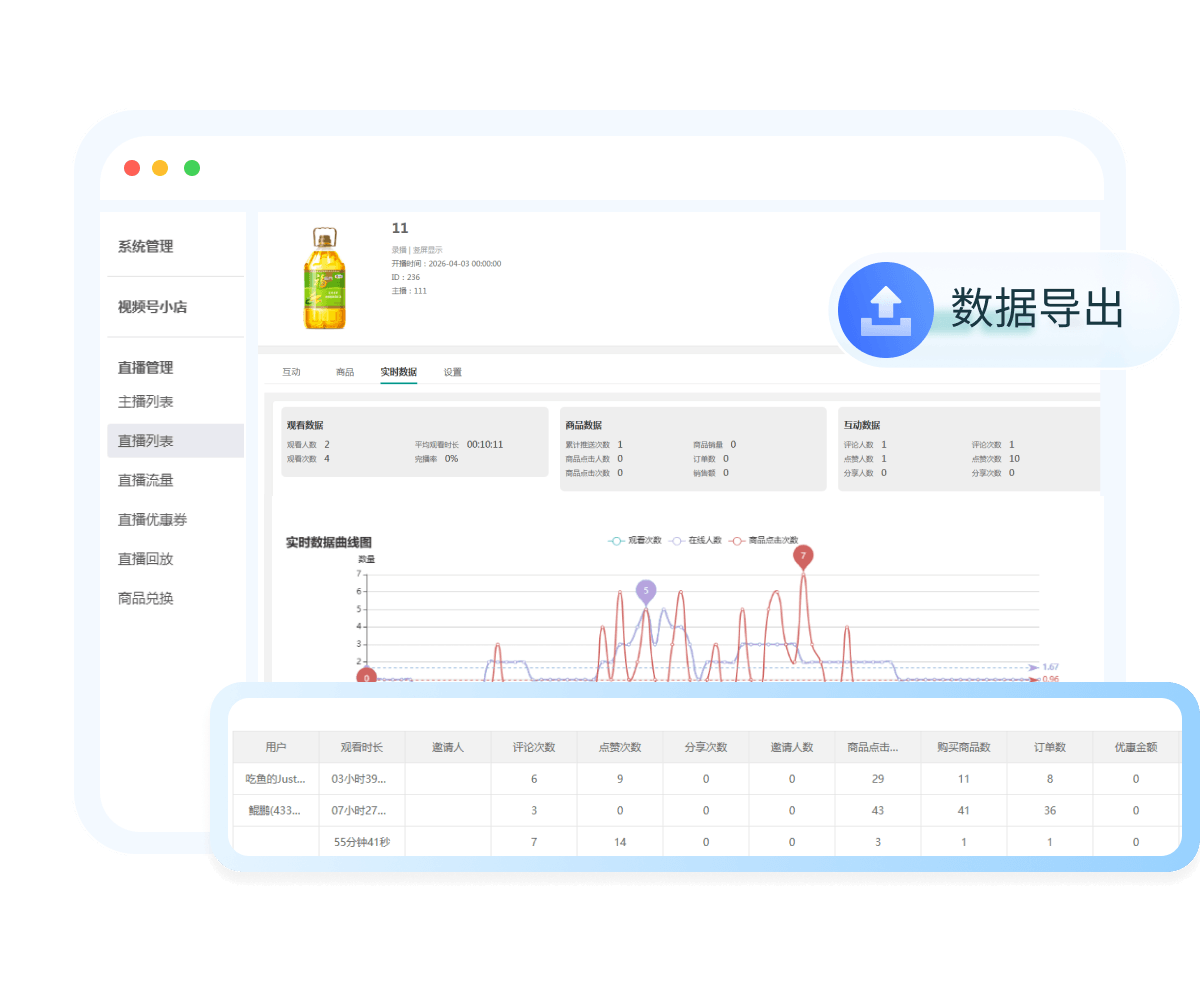The image size is (1200, 1000).
Task: Click the purple peak marker labeled 5
Action: [646, 591]
